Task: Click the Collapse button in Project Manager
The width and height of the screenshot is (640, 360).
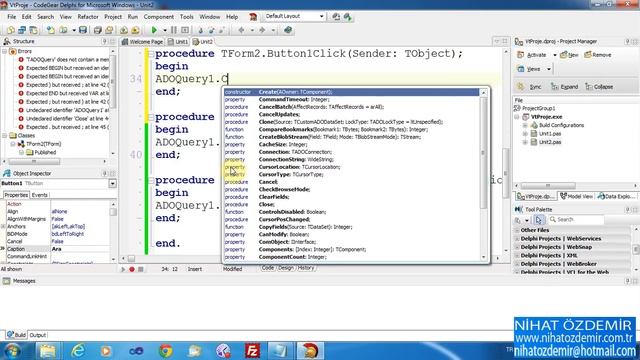Action: (599, 87)
